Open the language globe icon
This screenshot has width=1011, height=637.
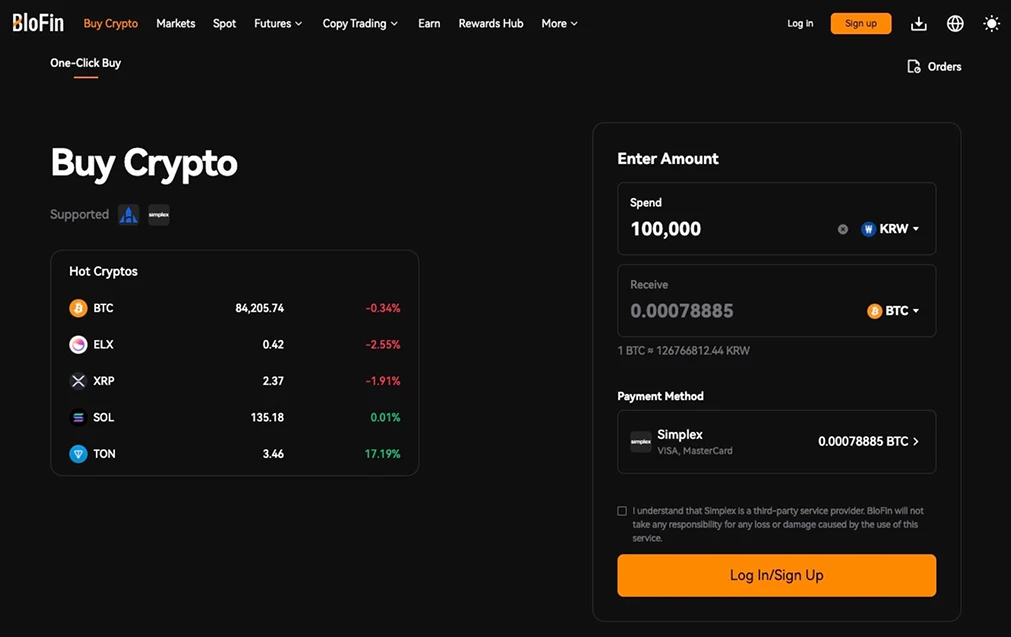[x=955, y=24]
